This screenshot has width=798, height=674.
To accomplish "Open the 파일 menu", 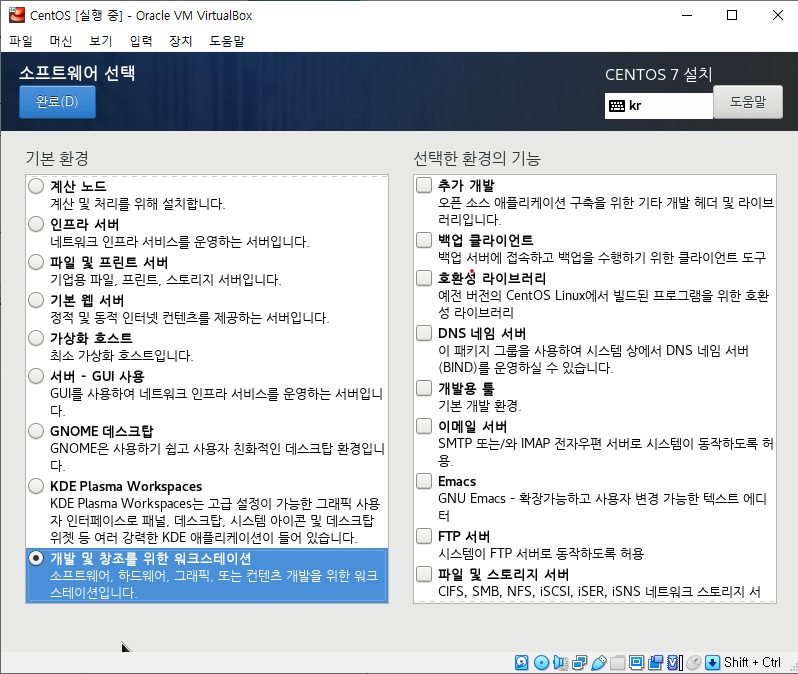I will point(21,41).
